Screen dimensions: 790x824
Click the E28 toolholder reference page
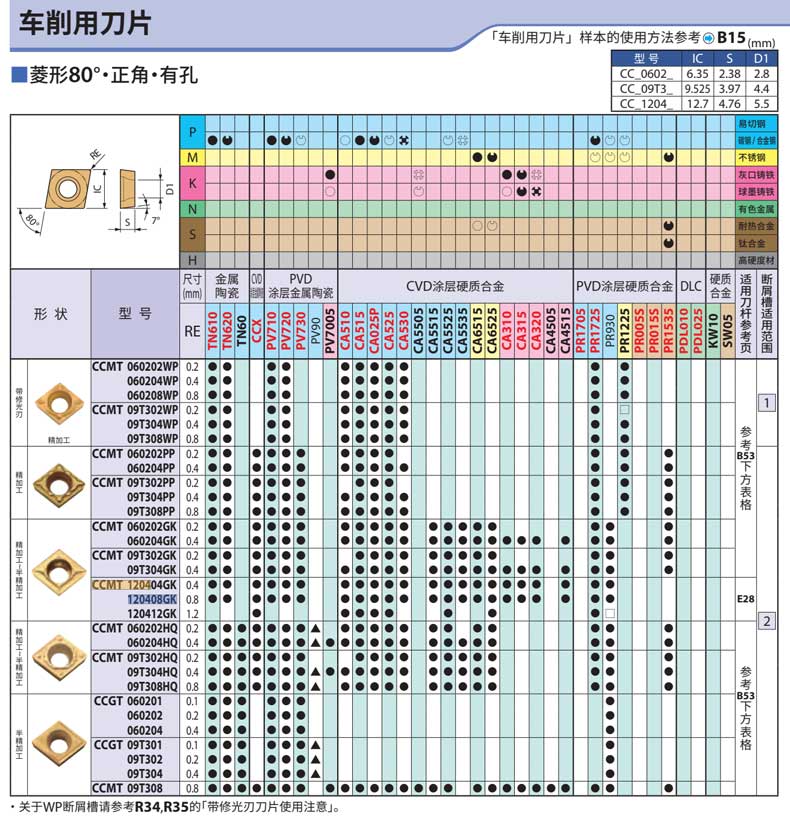click(x=745, y=598)
